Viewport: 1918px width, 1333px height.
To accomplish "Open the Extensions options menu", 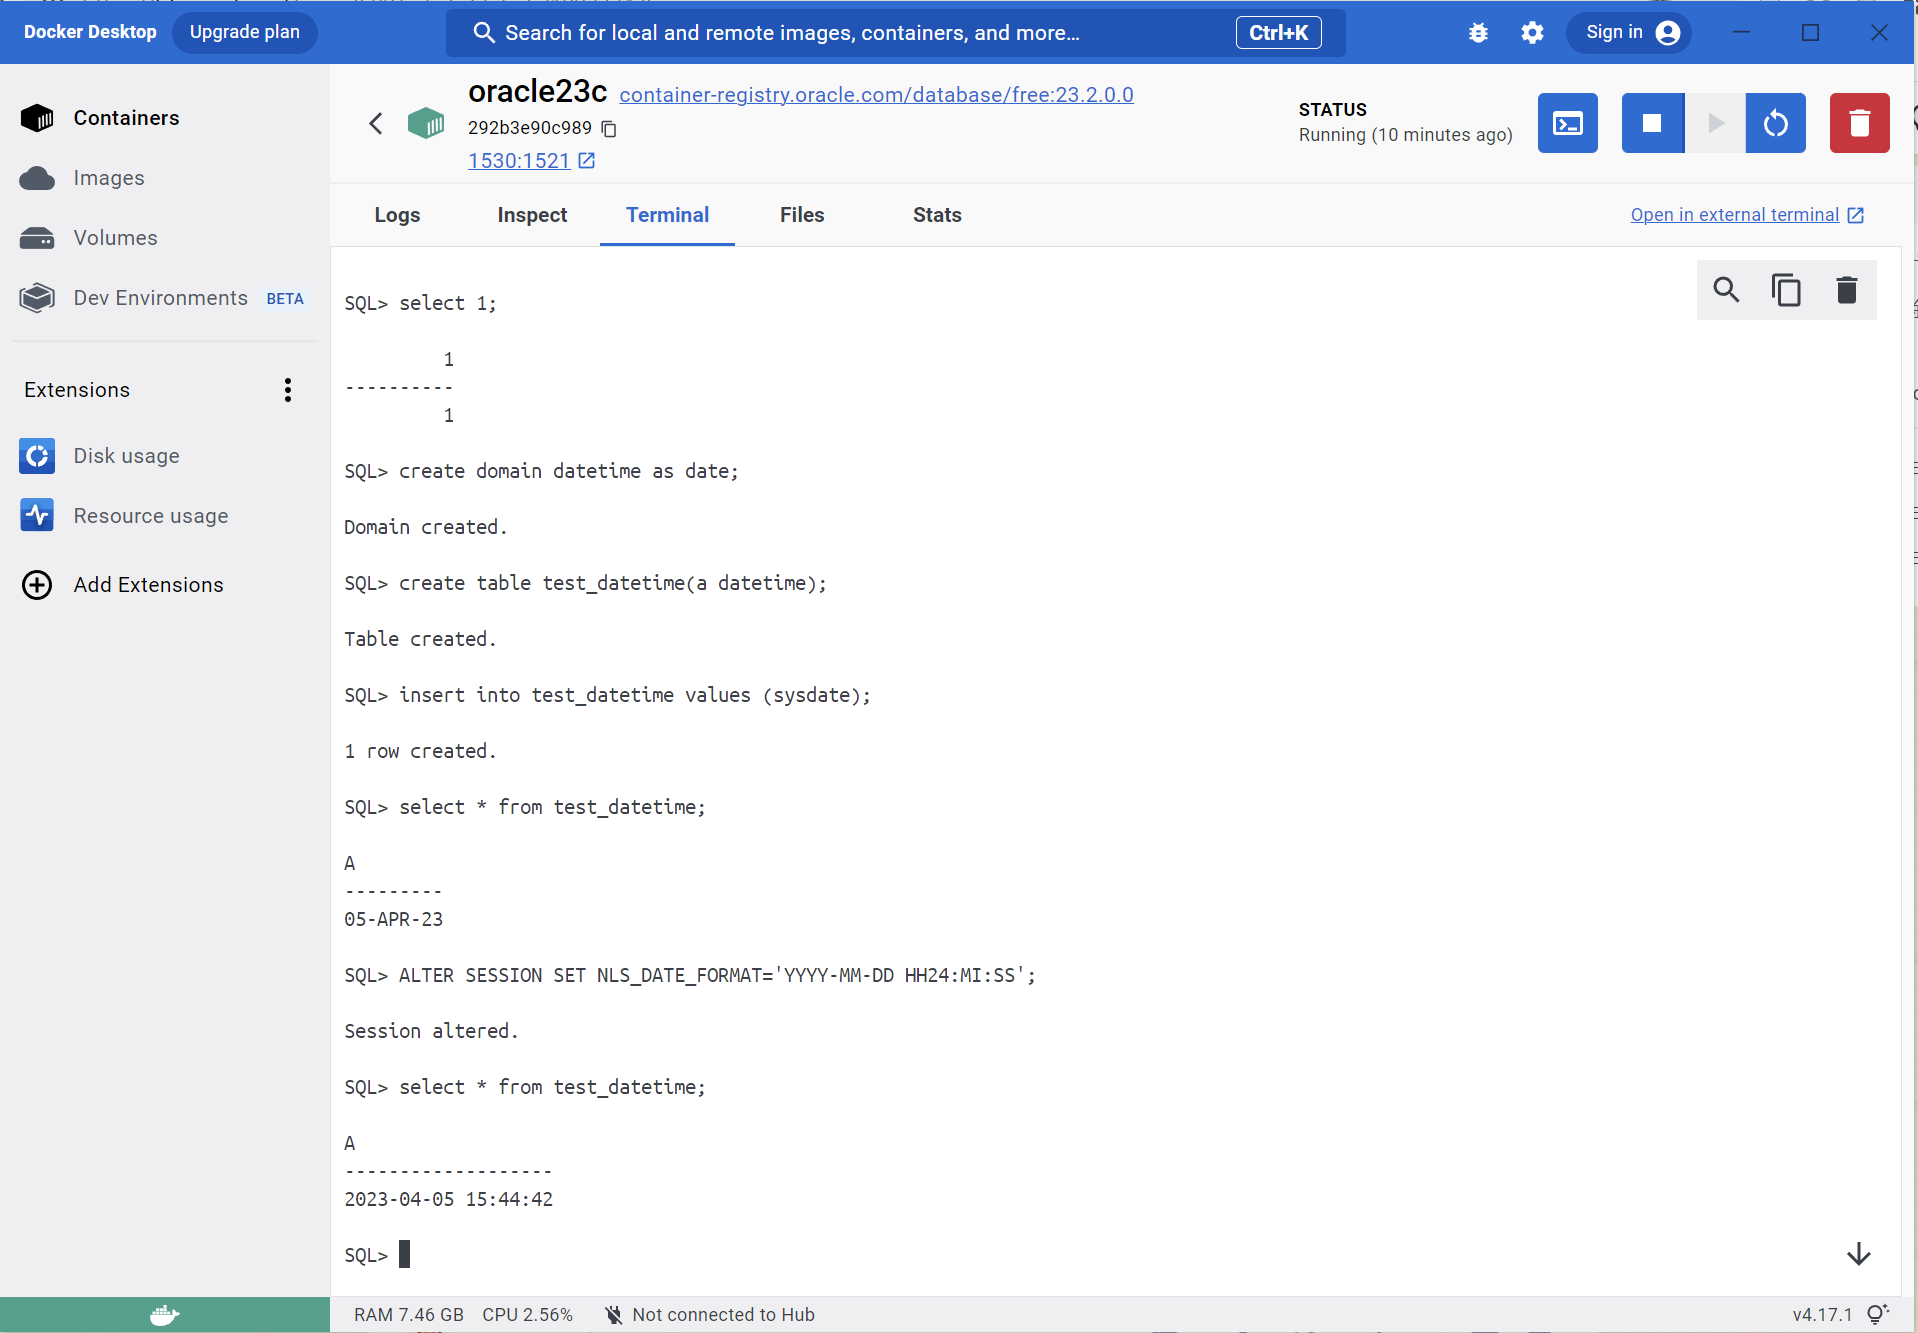I will coord(288,390).
